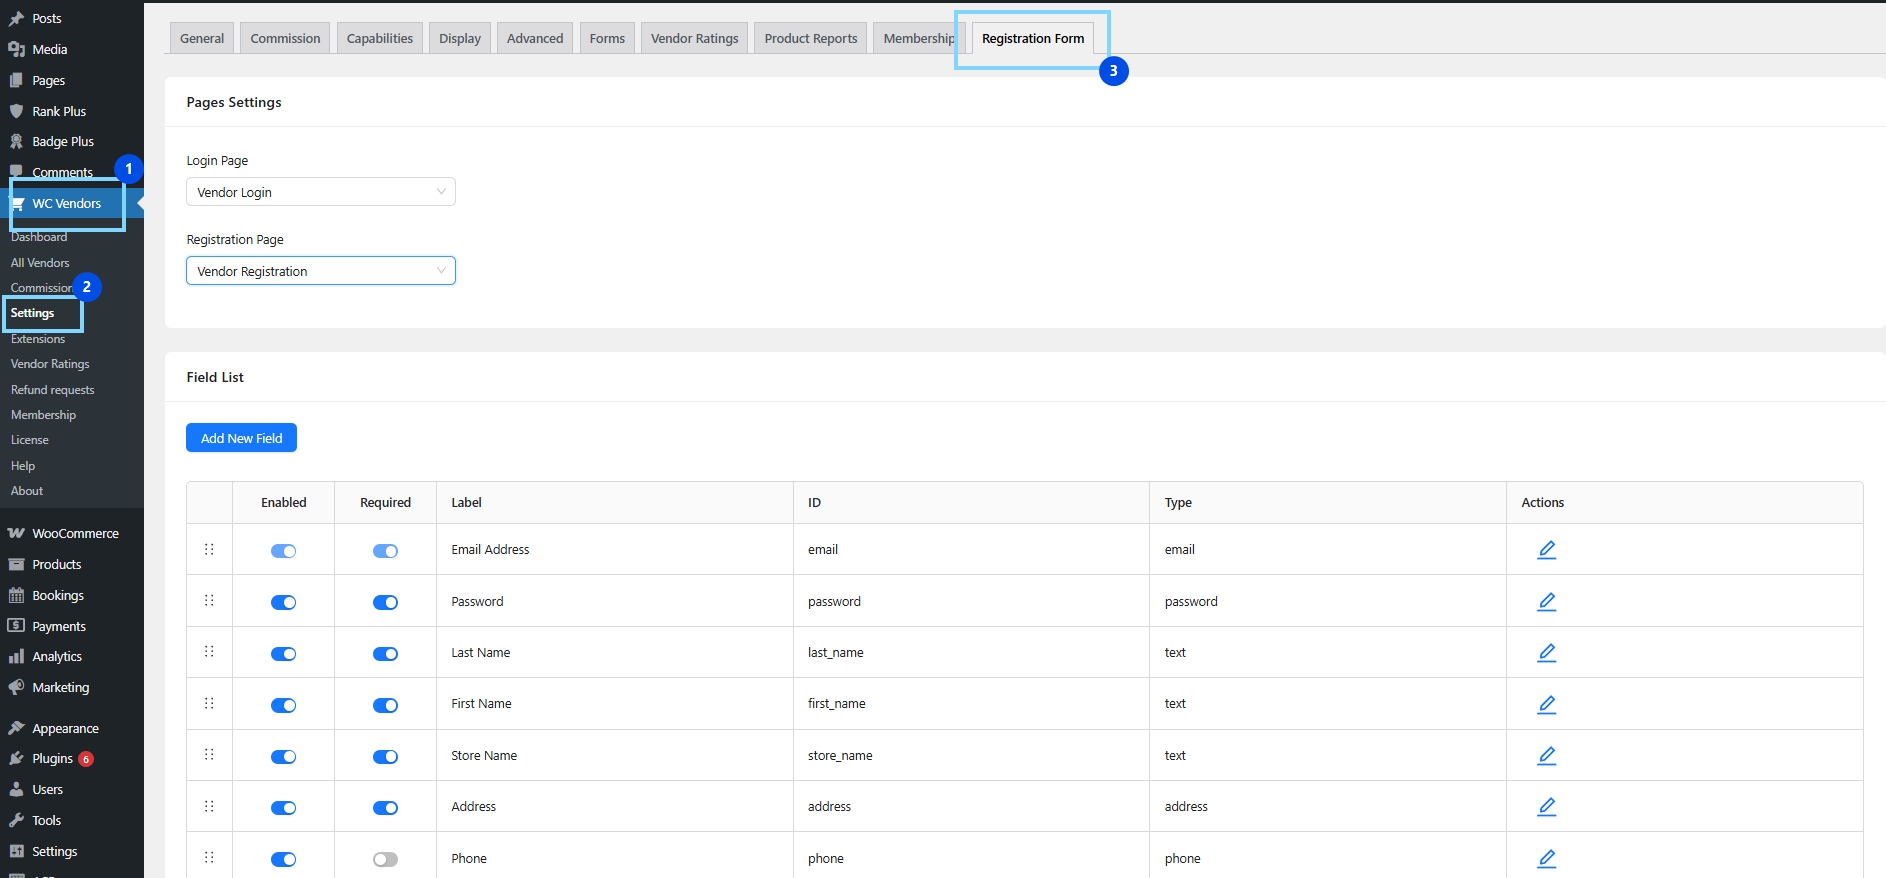Turn off Required toggle for Address
Viewport: 1886px width, 878px height.
[385, 808]
